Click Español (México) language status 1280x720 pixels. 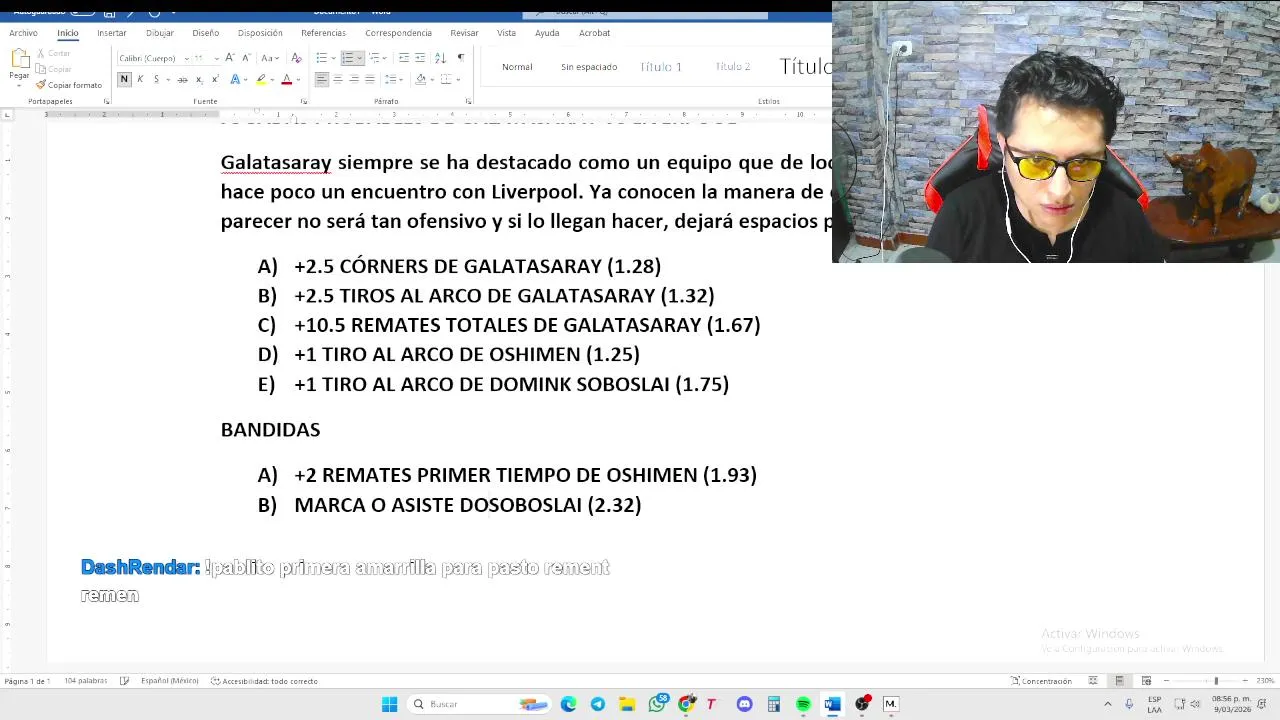point(169,681)
